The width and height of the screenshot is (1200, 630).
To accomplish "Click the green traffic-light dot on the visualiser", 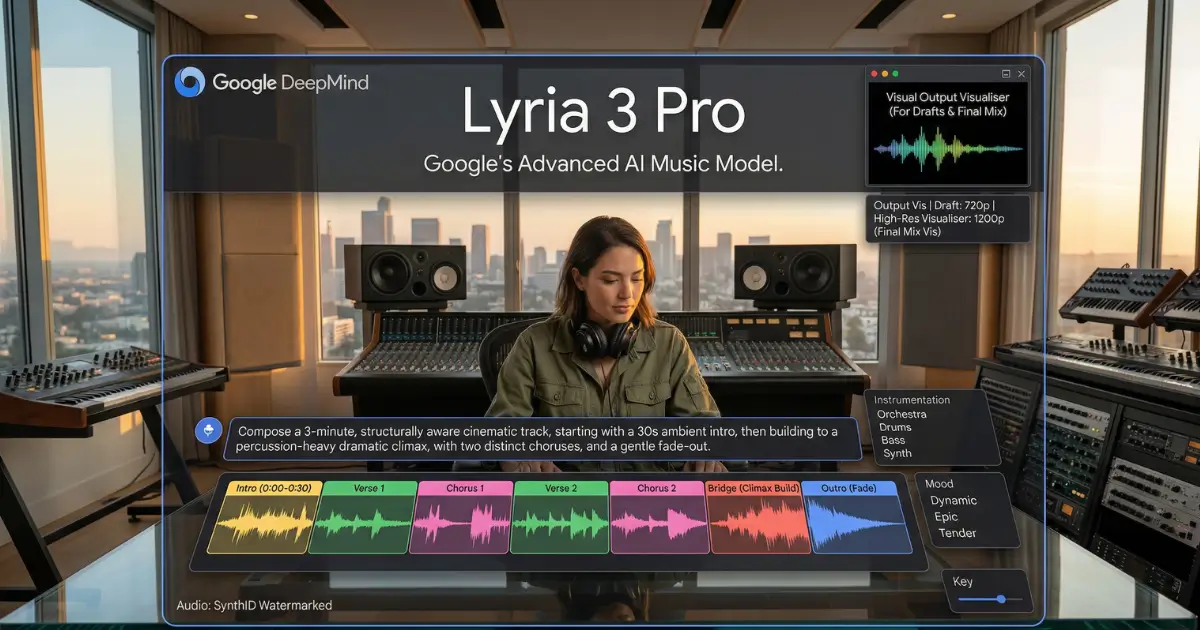I will 896,74.
